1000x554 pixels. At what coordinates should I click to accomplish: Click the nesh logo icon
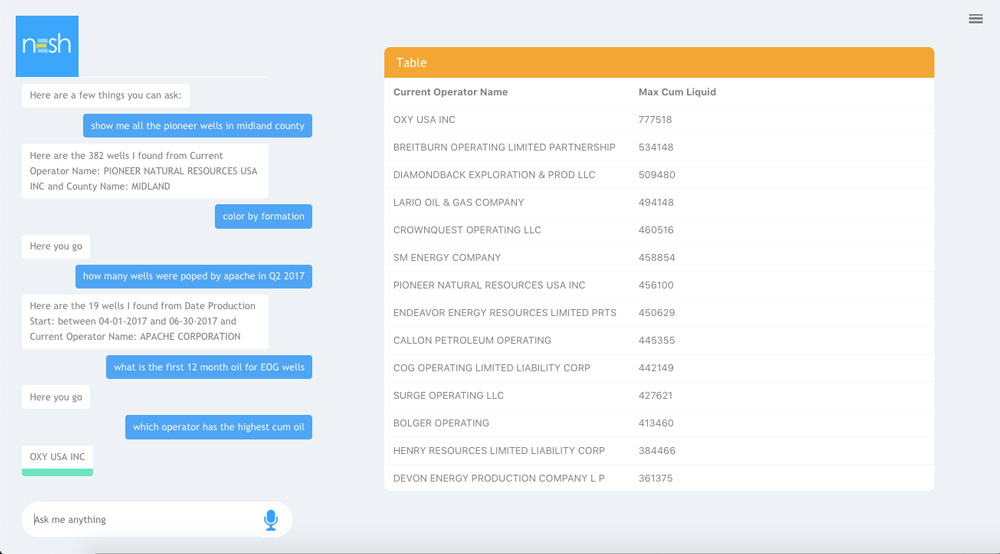click(x=47, y=46)
